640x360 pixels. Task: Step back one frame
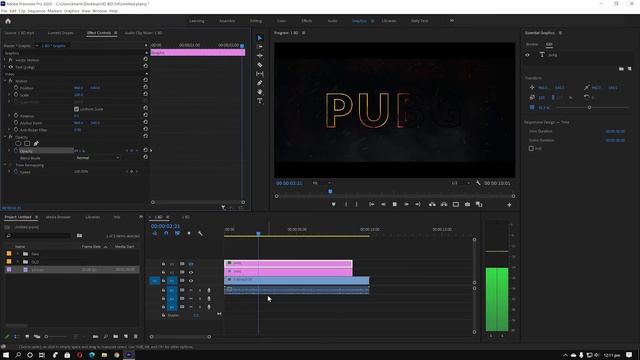(383, 204)
